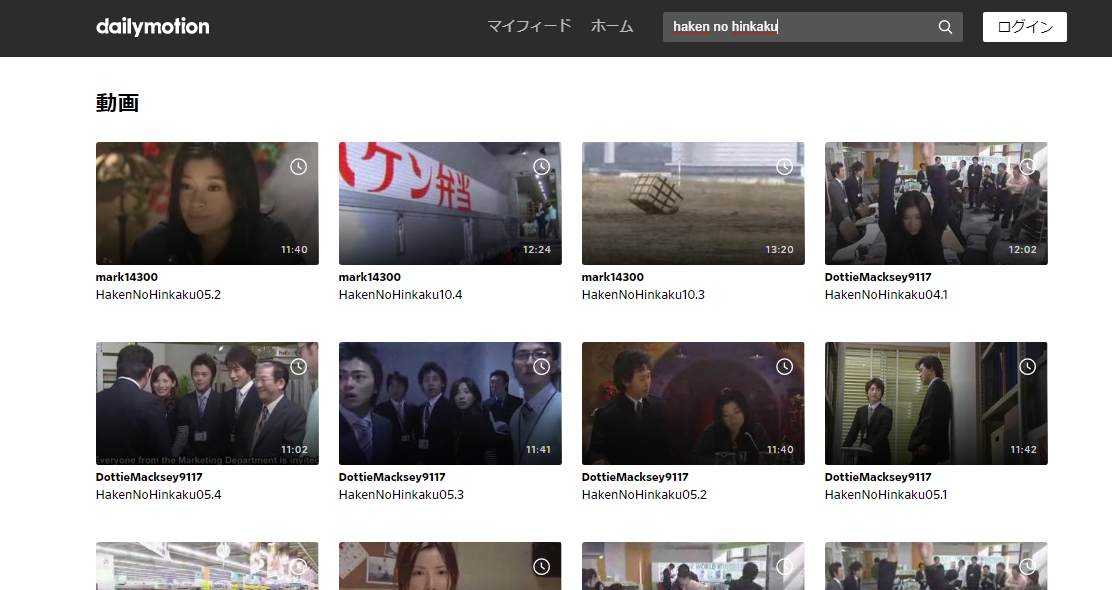
Task: Open the HakenNoHinkaku05.3 title link
Action: coord(401,495)
